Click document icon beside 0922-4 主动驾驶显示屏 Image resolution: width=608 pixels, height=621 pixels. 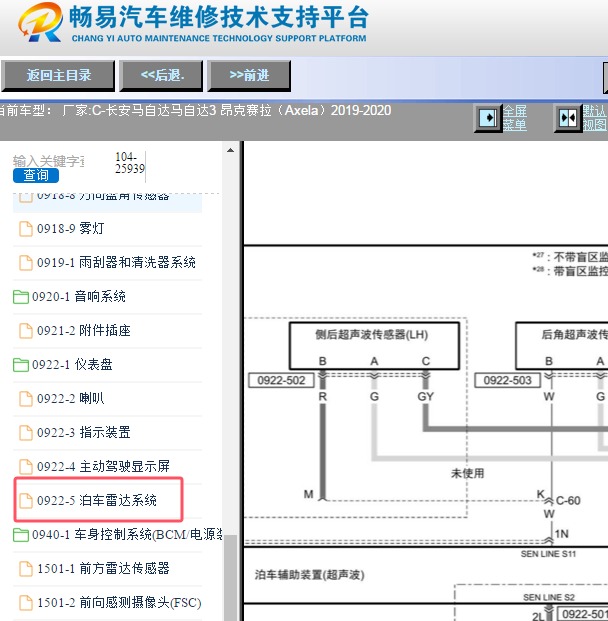coord(26,467)
